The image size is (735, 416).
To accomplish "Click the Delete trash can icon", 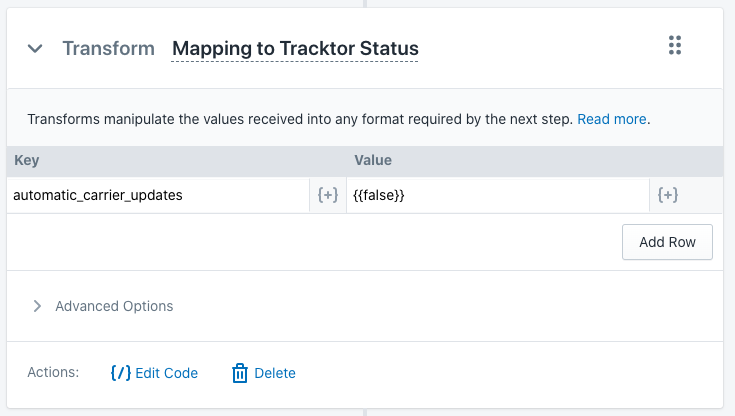I will tap(240, 373).
